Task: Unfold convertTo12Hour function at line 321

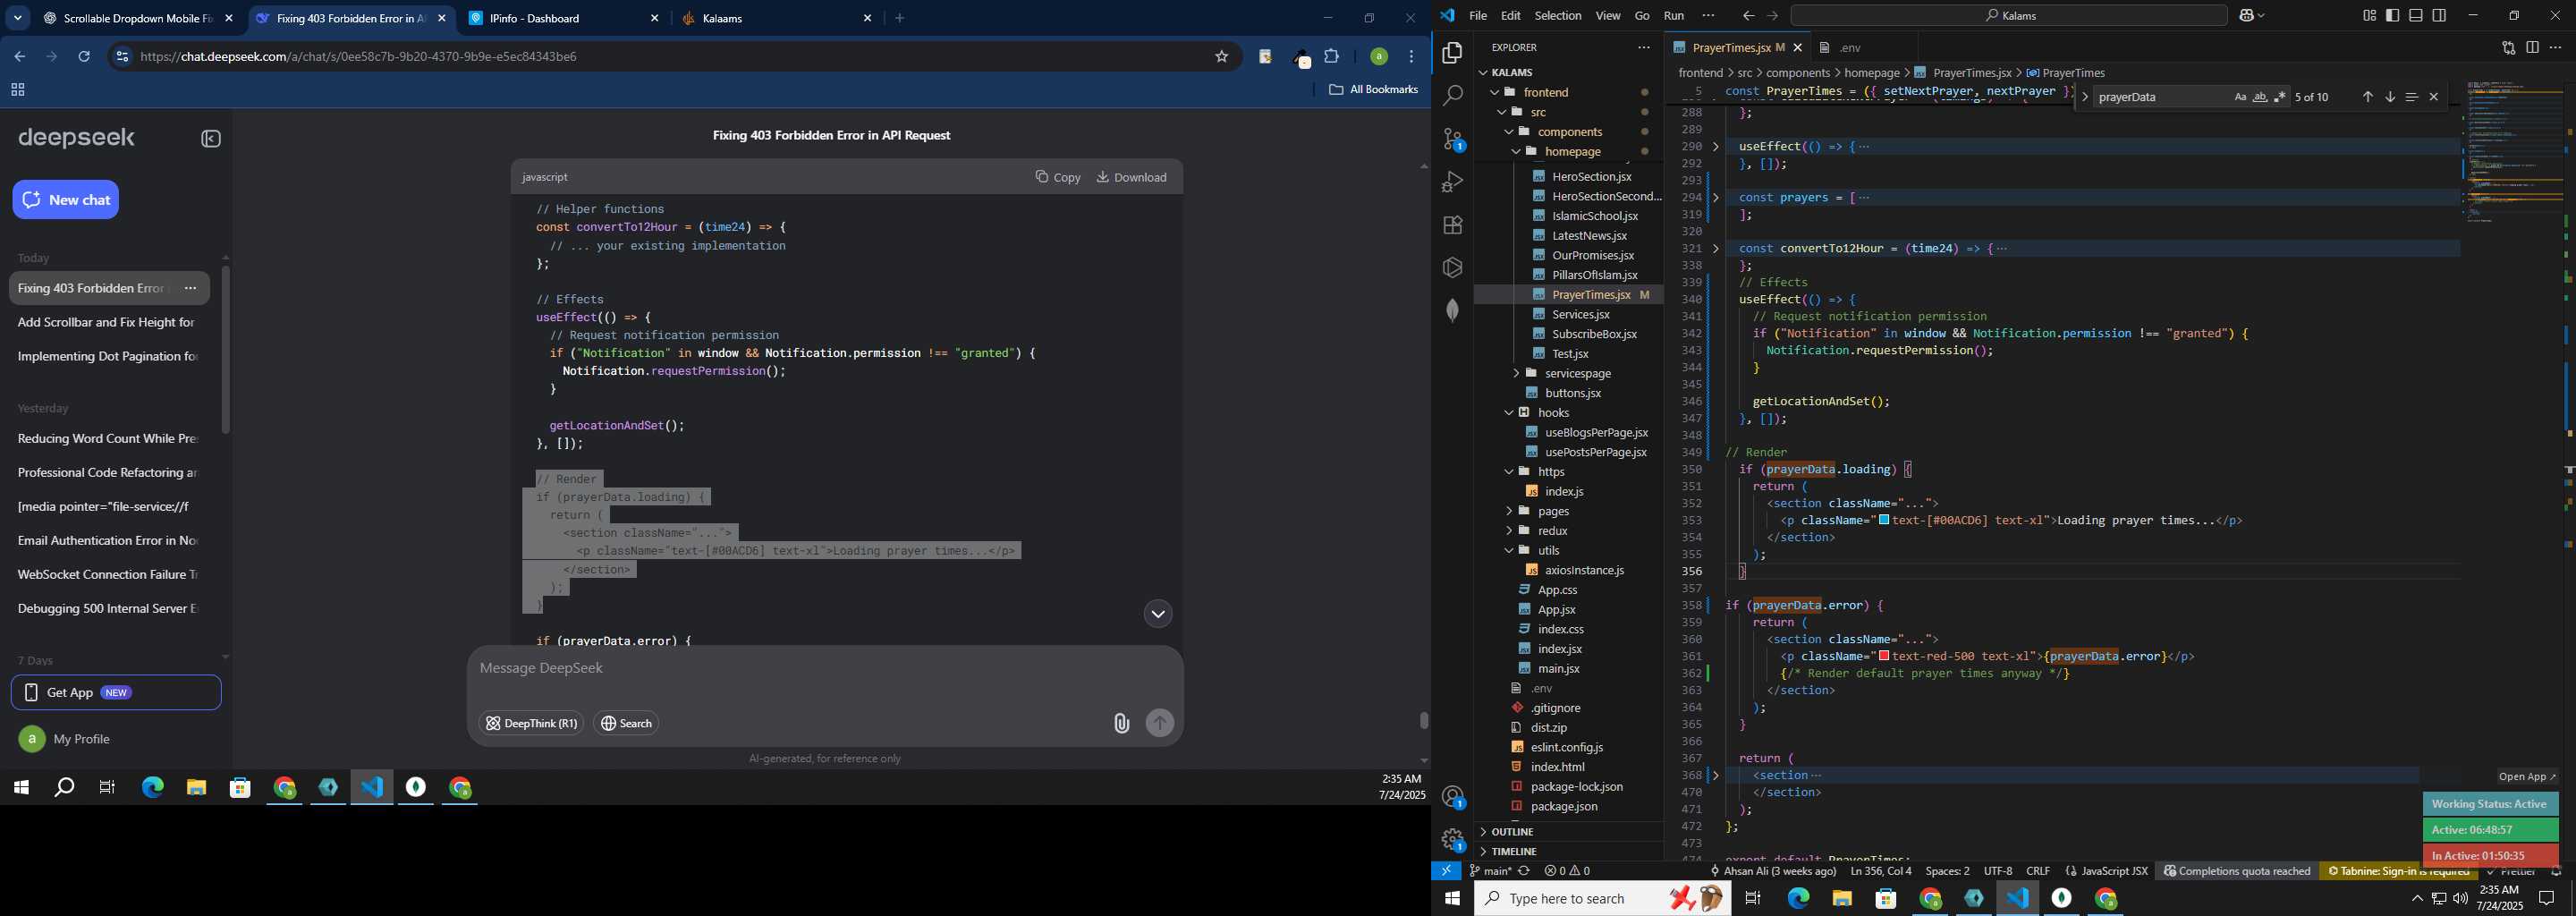Action: tap(1716, 248)
